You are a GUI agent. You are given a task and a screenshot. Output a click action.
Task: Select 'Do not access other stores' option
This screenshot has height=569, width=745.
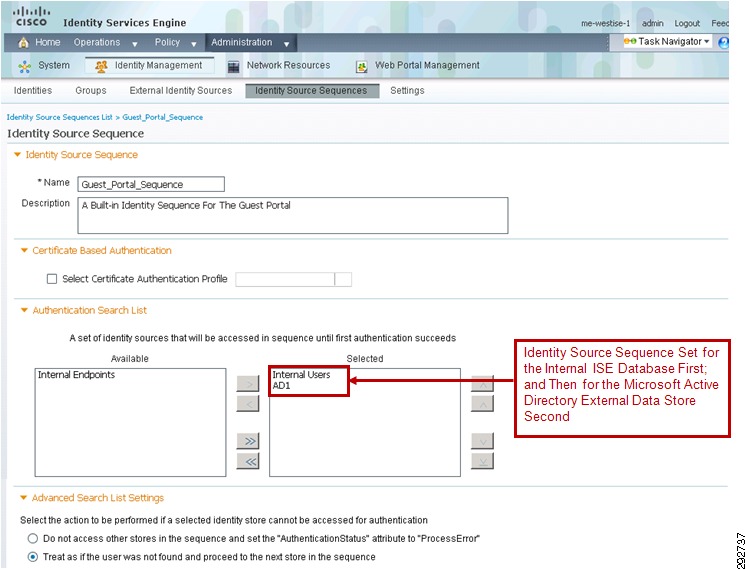(32, 539)
